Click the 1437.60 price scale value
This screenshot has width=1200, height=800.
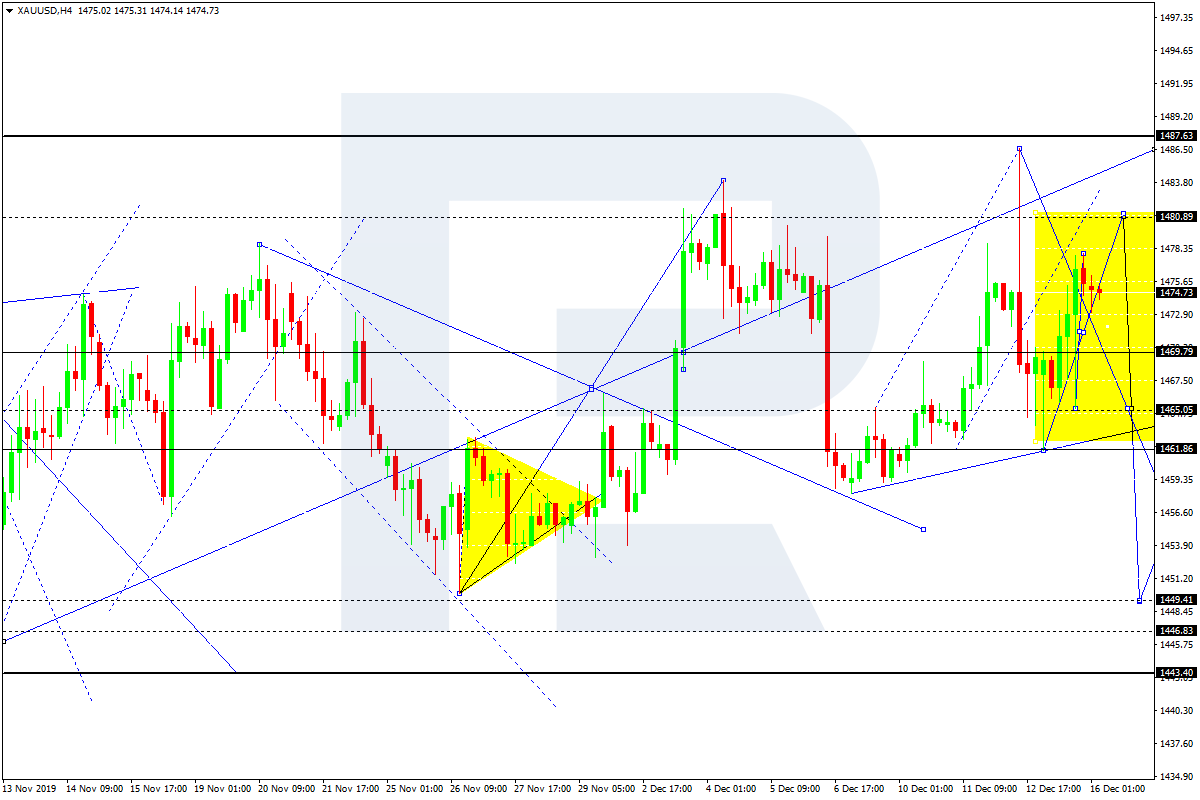1176,744
